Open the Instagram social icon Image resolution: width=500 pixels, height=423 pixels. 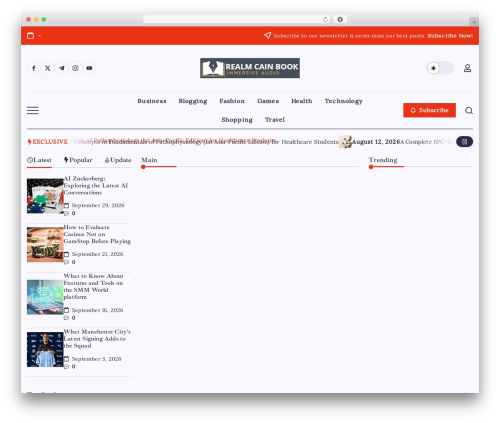[75, 68]
